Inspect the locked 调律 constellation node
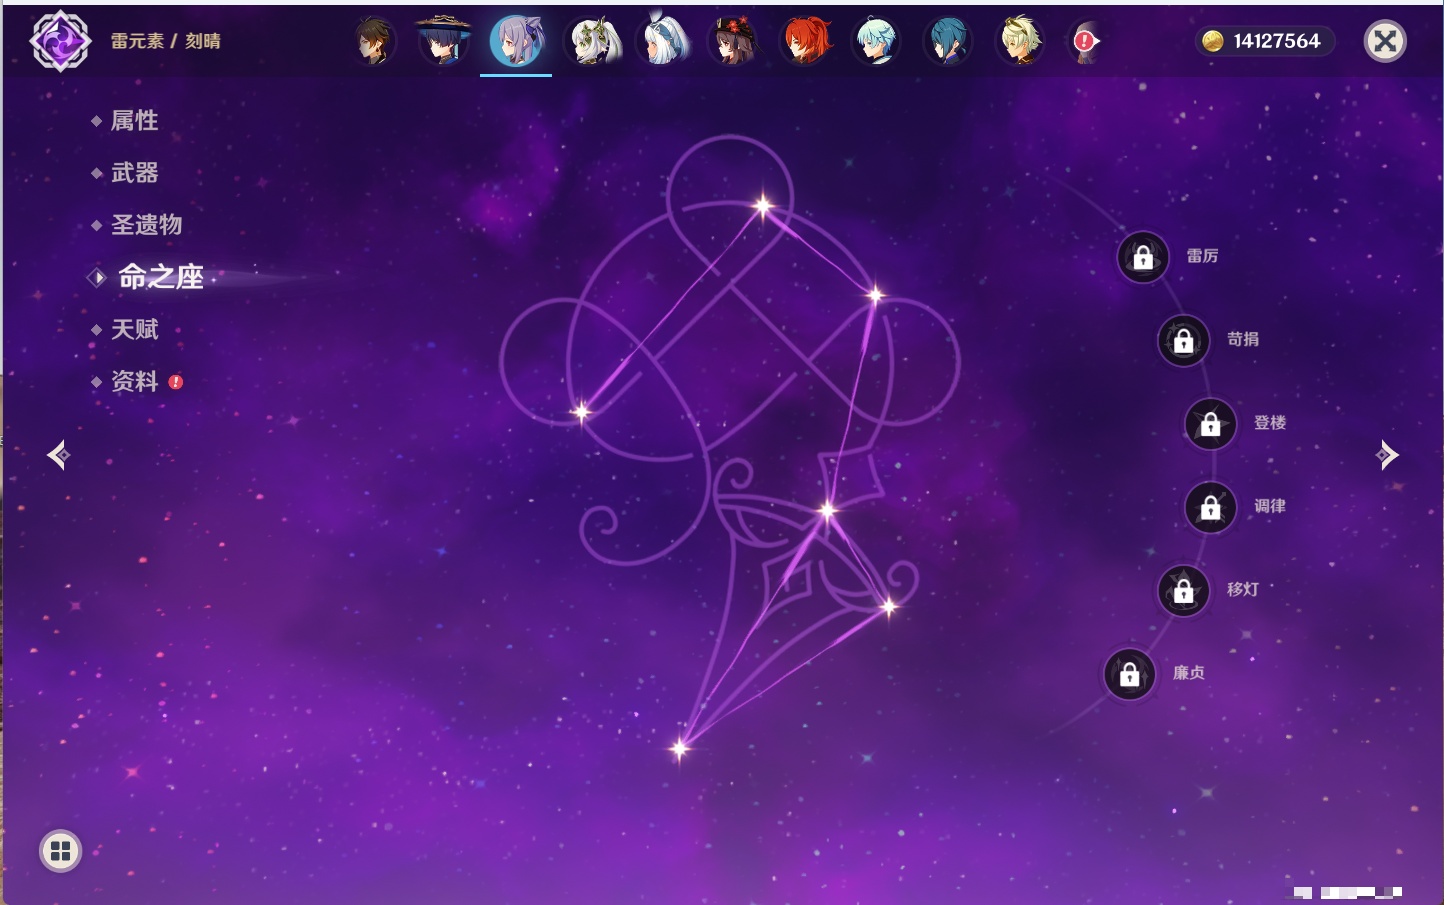The width and height of the screenshot is (1444, 905). [x=1211, y=507]
